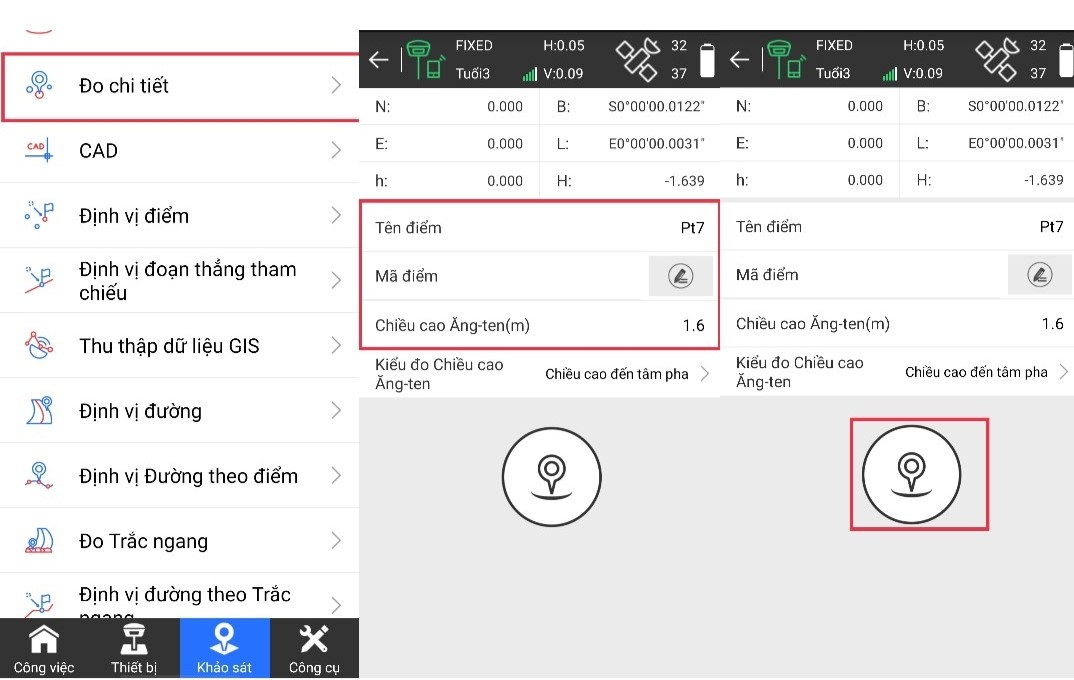Choose the Định vị đường road icon
Image resolution: width=1074 pixels, height=680 pixels.
point(38,411)
